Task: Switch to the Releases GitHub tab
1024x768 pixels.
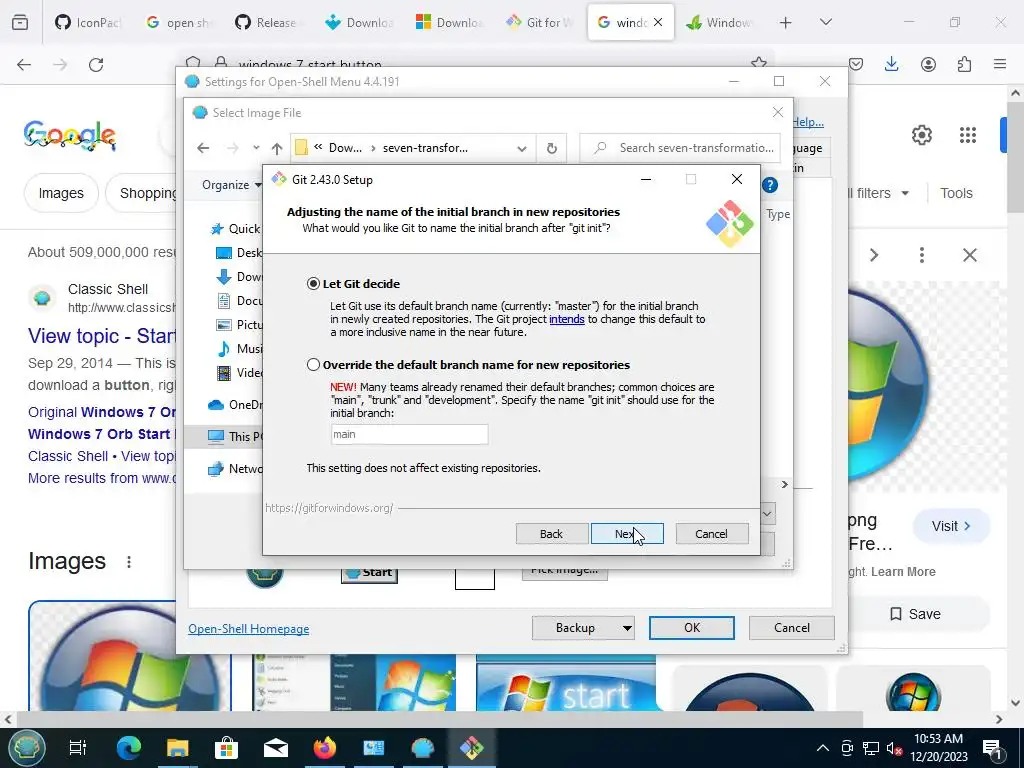Action: pos(266,22)
